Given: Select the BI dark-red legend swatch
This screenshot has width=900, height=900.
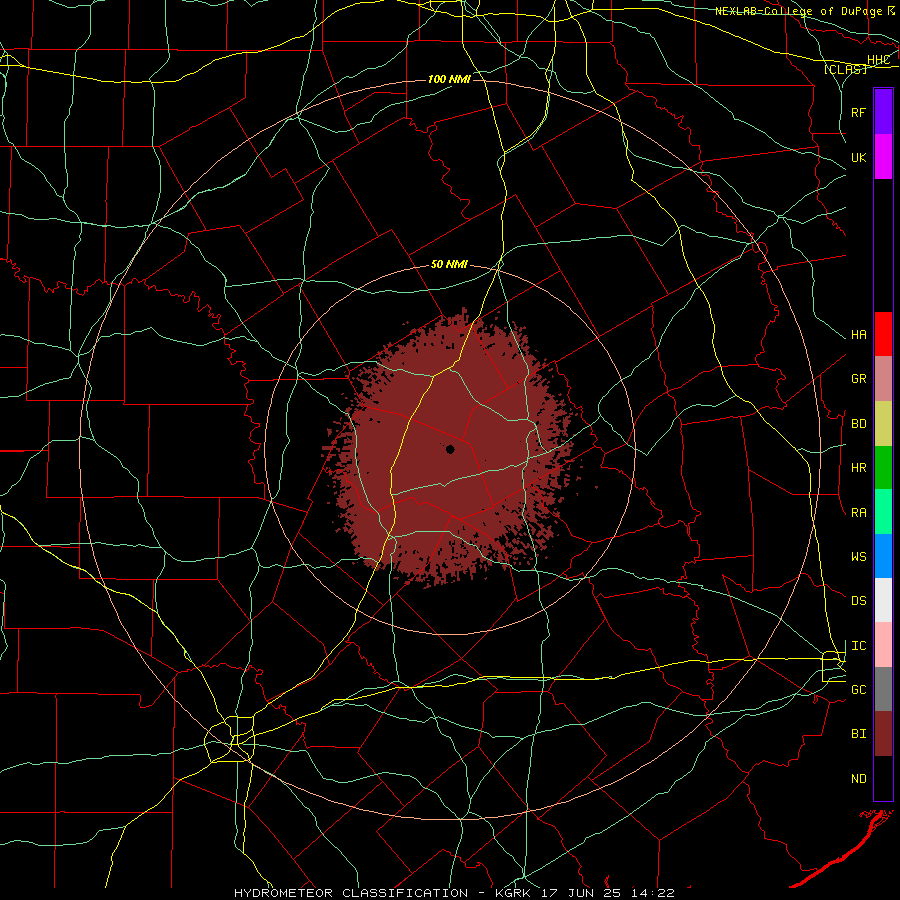Looking at the screenshot, I should click(883, 734).
